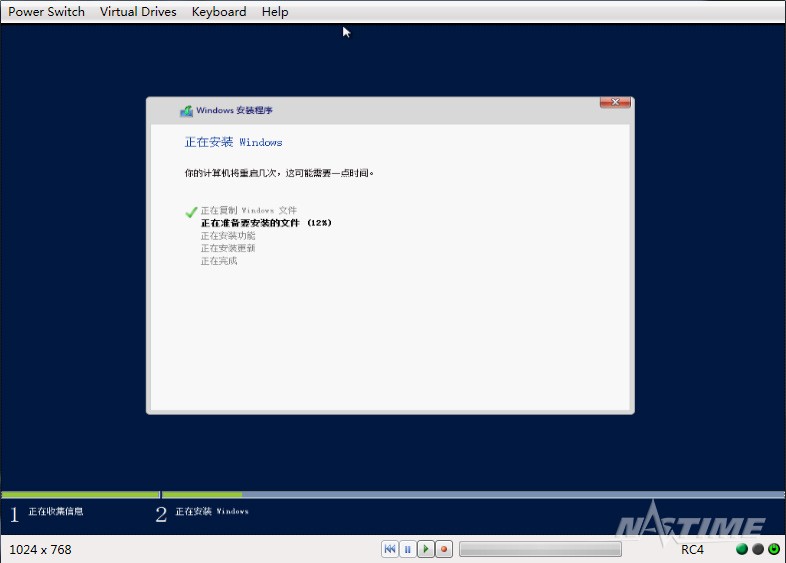This screenshot has width=786, height=563.
Task: Click the stage 2 installation progress bar
Action: point(473,495)
